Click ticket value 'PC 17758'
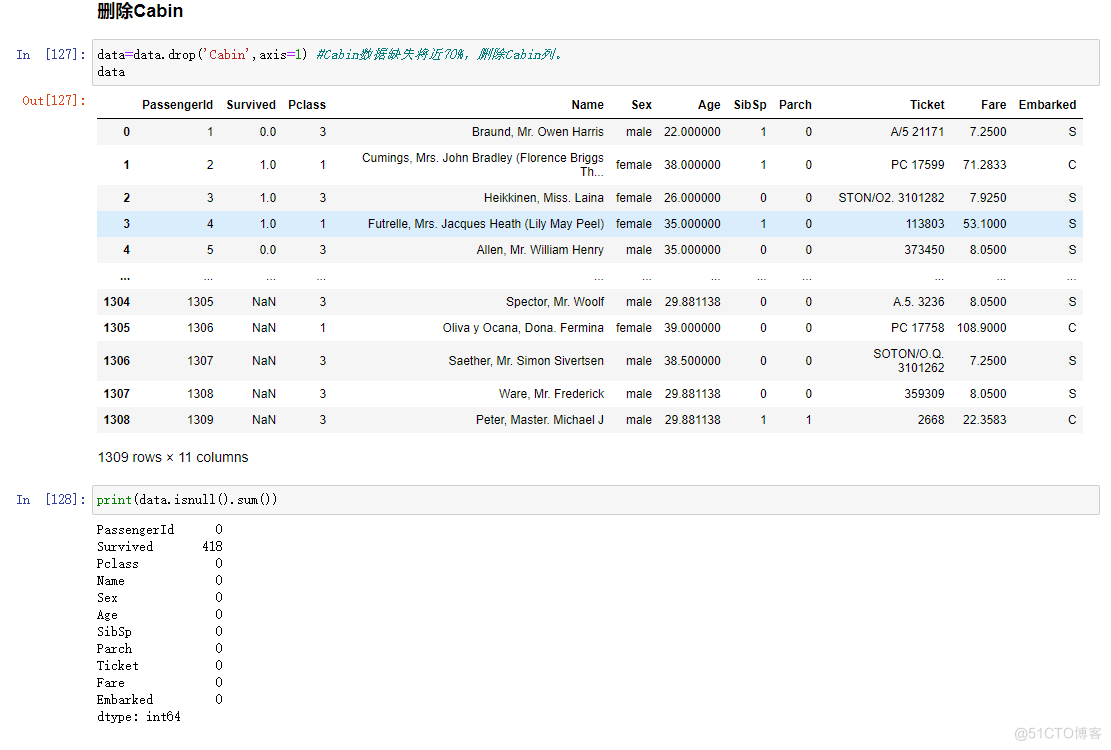 918,328
